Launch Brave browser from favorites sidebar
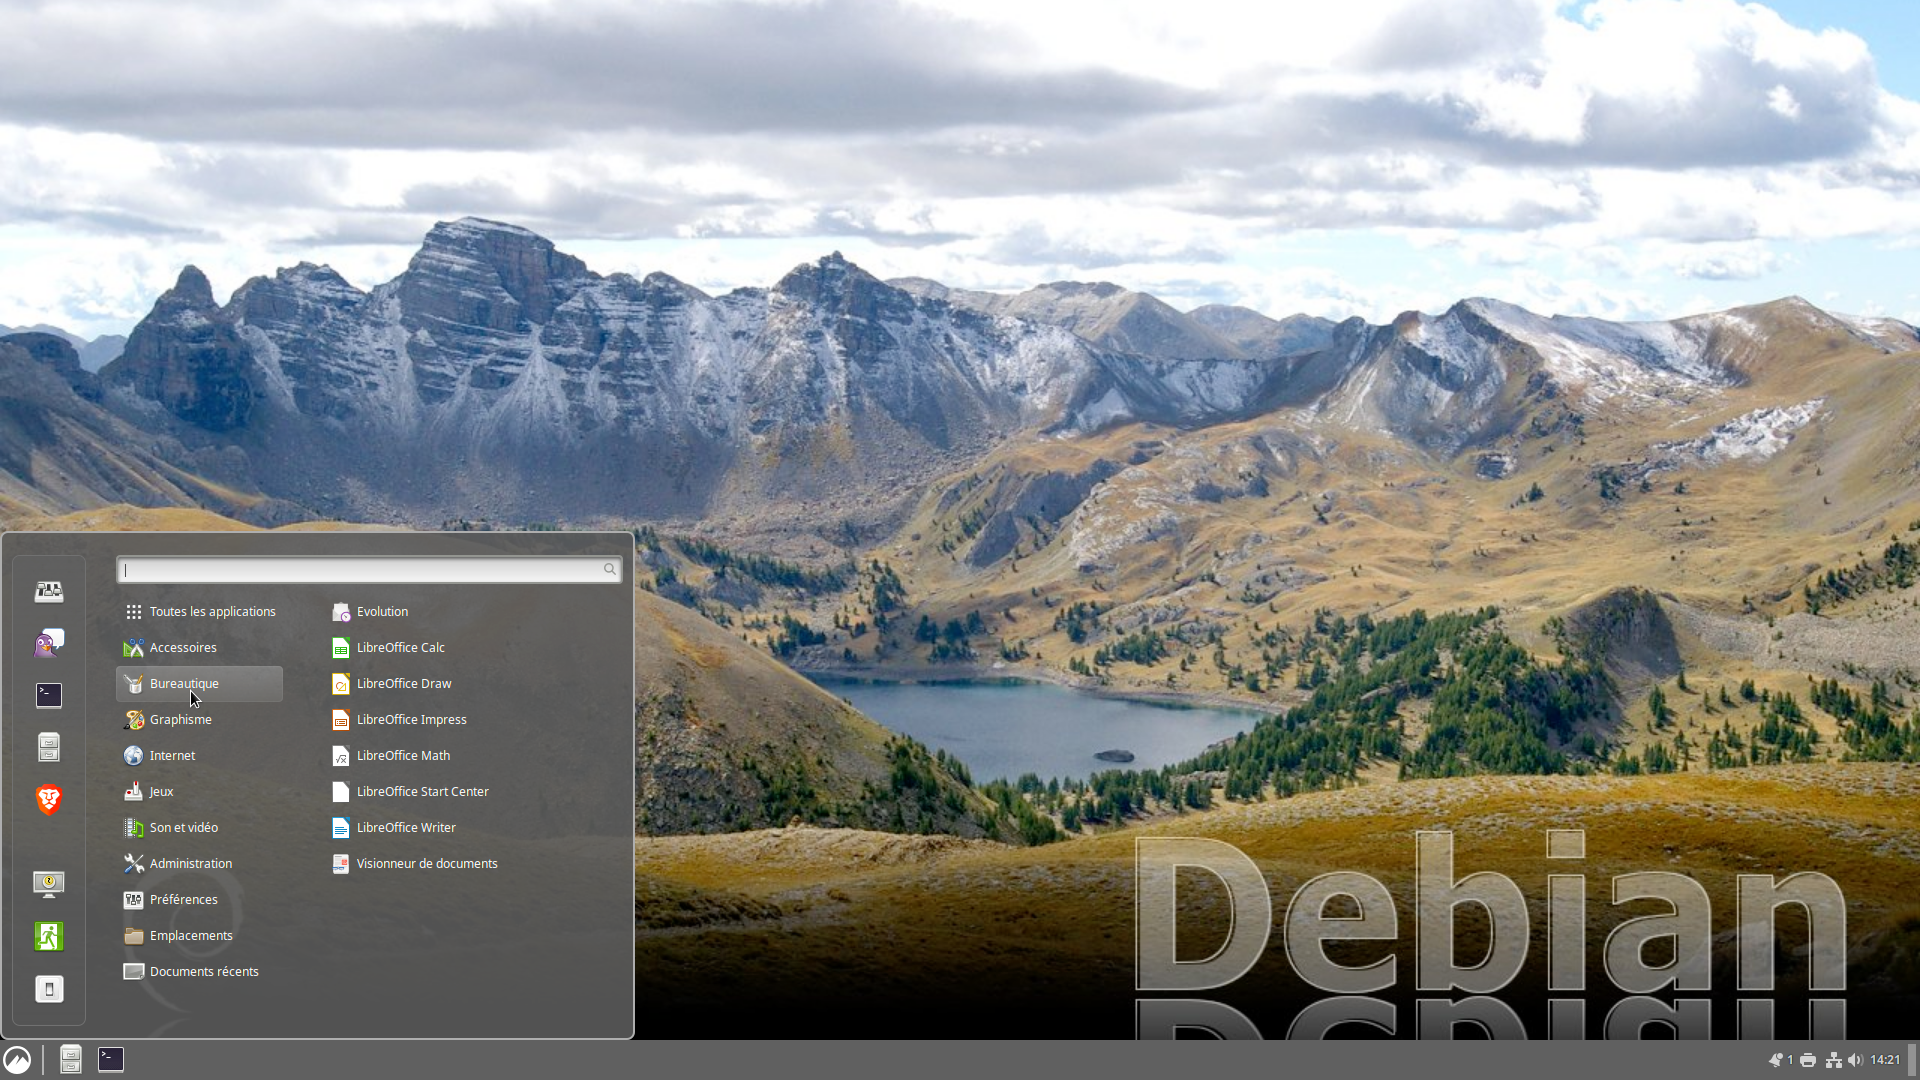The width and height of the screenshot is (1920, 1080). (48, 799)
